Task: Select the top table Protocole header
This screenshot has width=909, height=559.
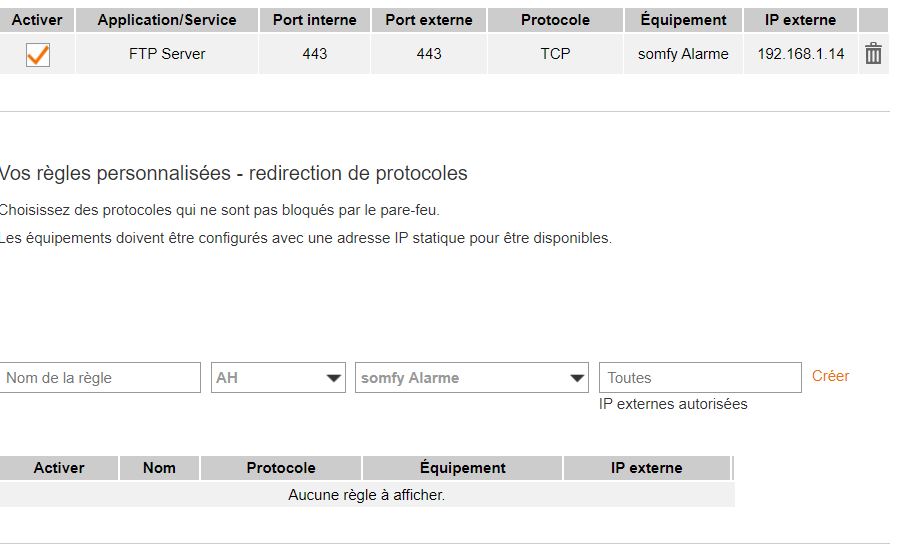Action: [x=555, y=20]
